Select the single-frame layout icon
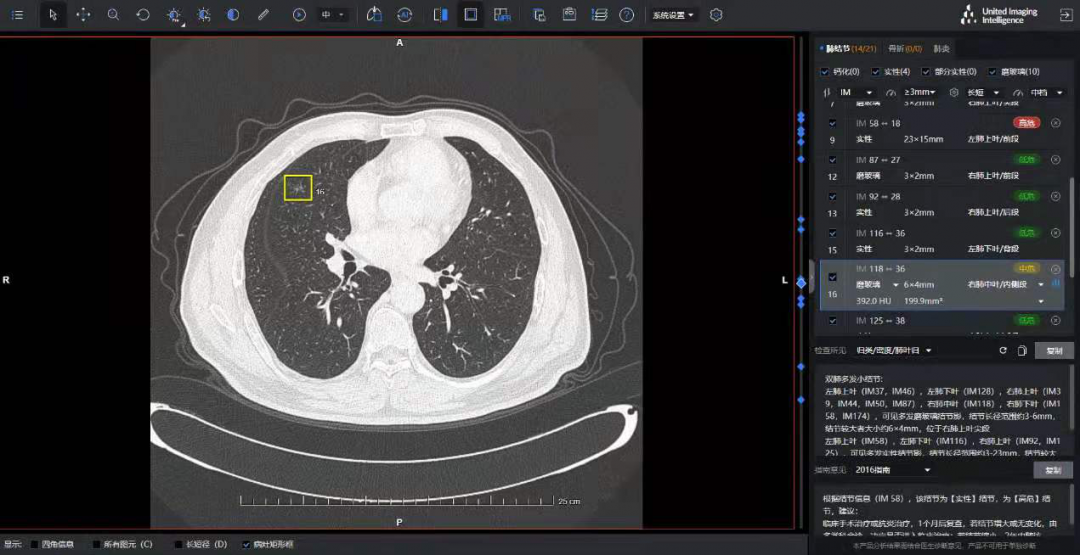Viewport: 1080px width, 555px height. (471, 14)
